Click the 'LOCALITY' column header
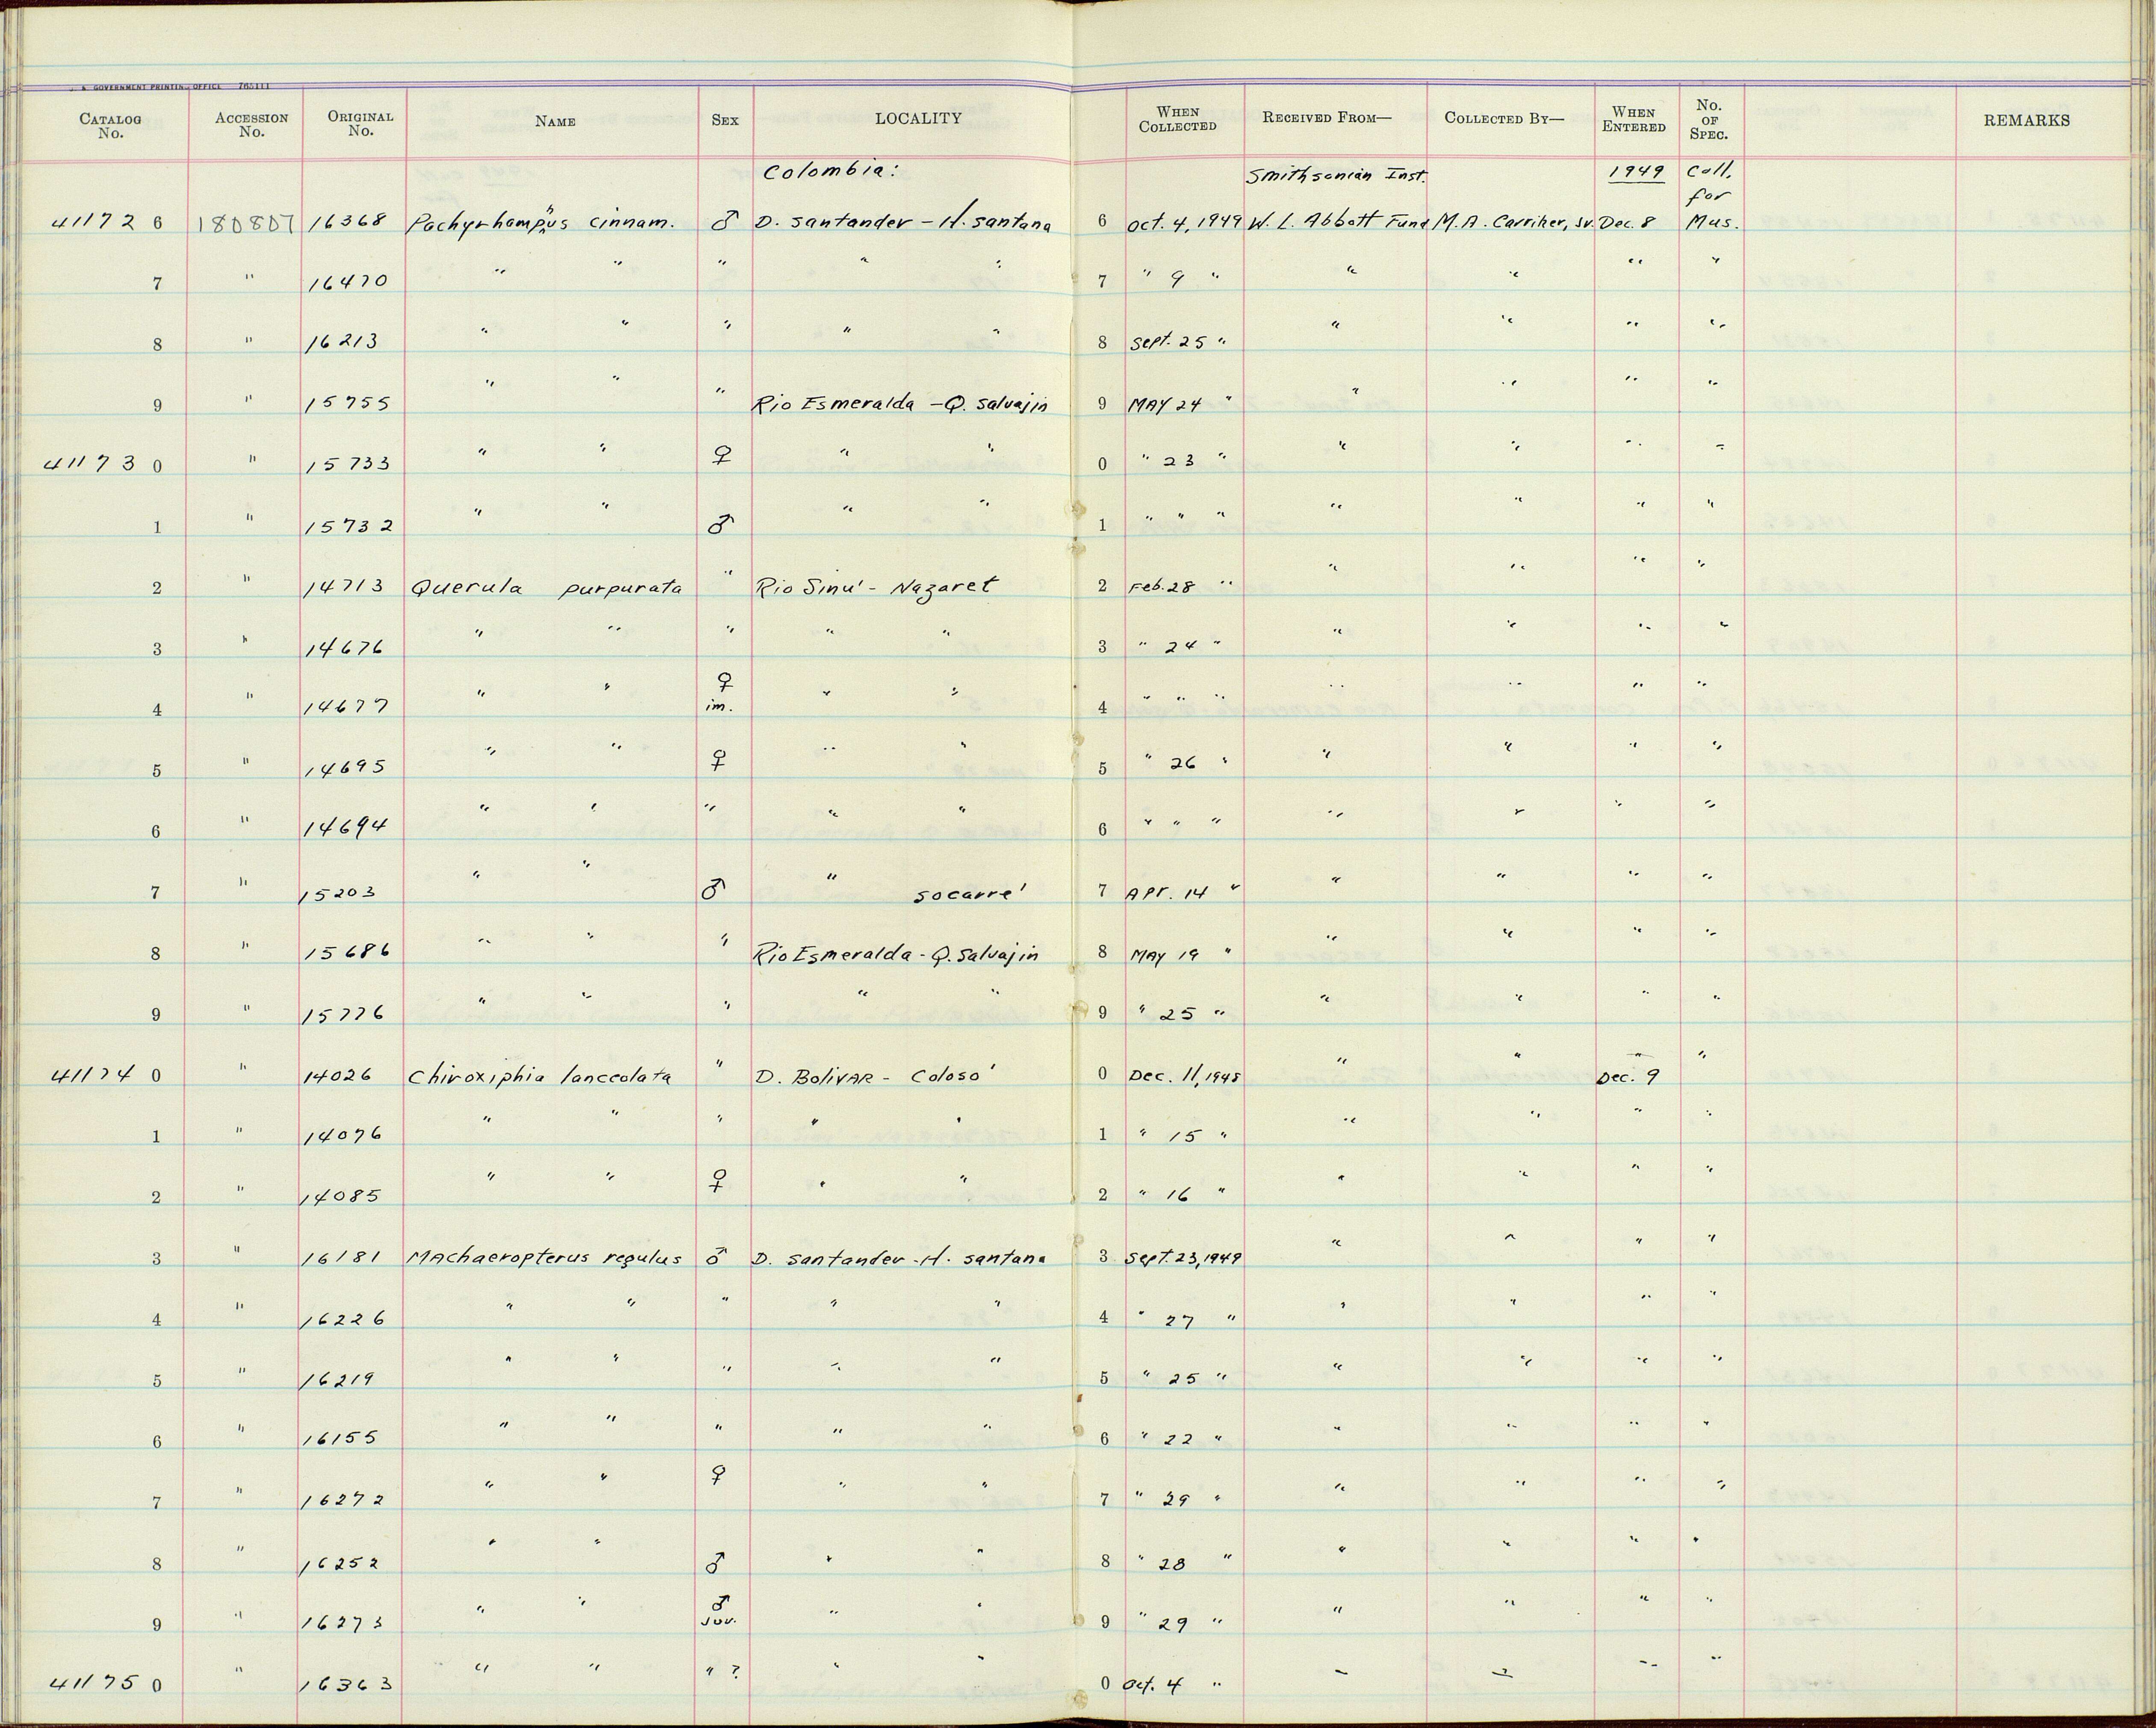The height and width of the screenshot is (1728, 2156). click(x=918, y=118)
